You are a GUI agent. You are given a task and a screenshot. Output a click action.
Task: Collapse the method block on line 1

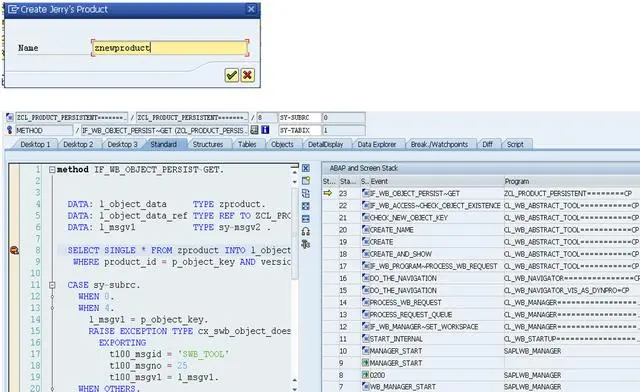[52, 169]
